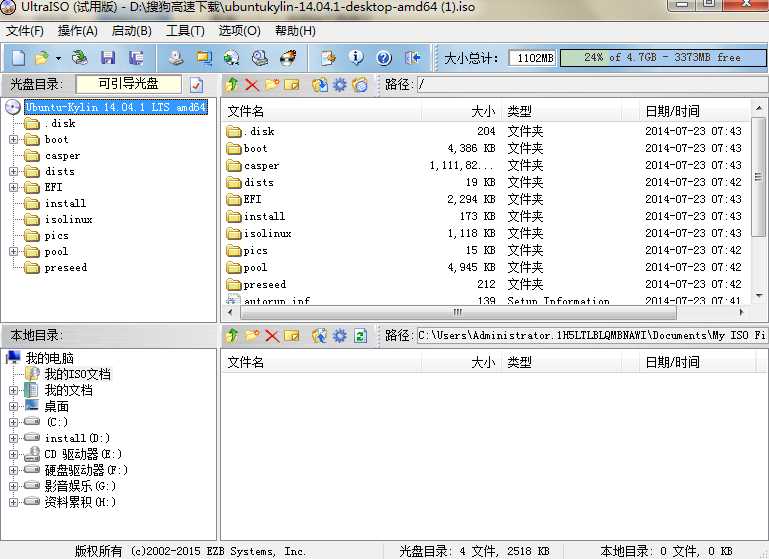Click the Set boot file disc icon
Screen dimensions: 769x559
coord(360,85)
